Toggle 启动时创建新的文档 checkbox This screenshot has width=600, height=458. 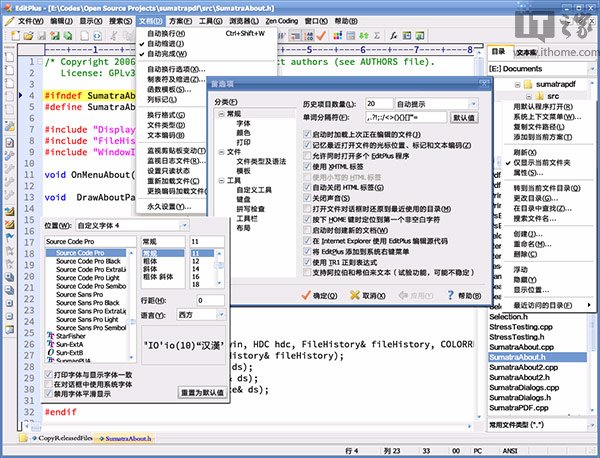(x=307, y=230)
